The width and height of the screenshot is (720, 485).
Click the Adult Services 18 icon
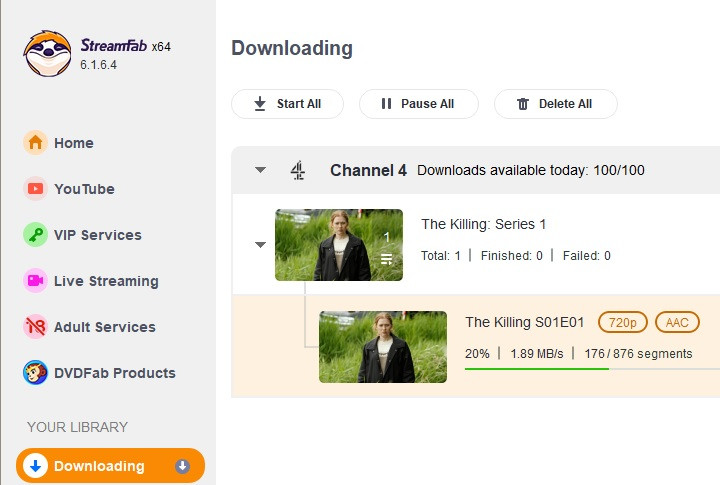coord(35,327)
